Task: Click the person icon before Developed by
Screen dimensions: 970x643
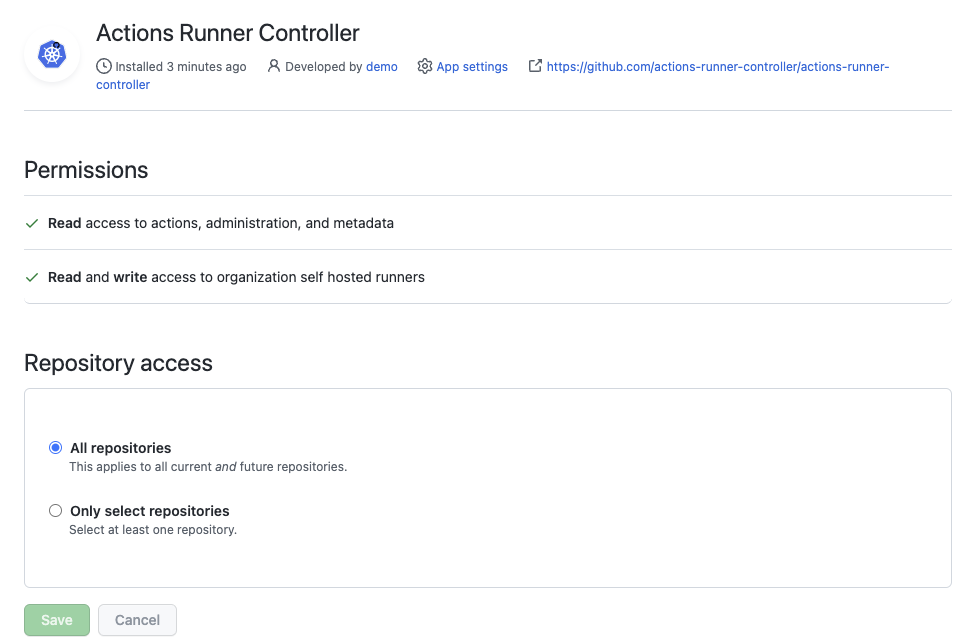Action: (273, 66)
